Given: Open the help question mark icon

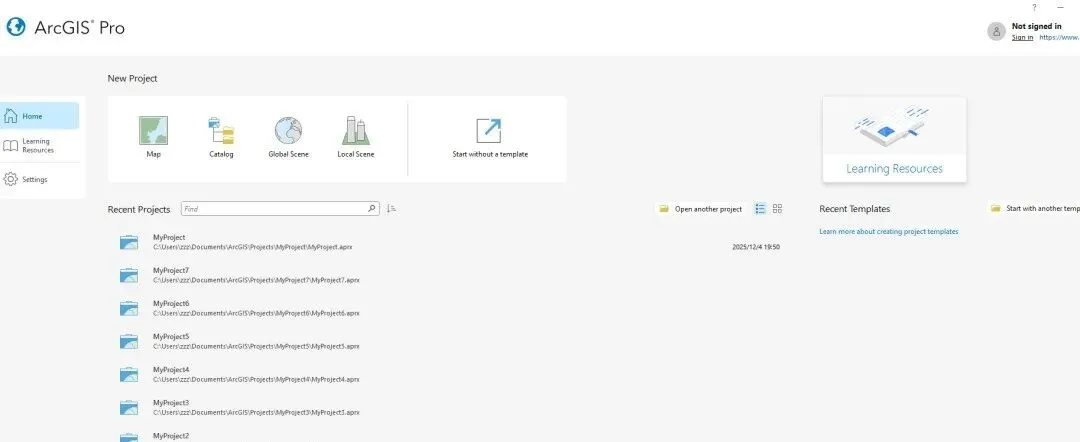Looking at the screenshot, I should [x=1034, y=8].
